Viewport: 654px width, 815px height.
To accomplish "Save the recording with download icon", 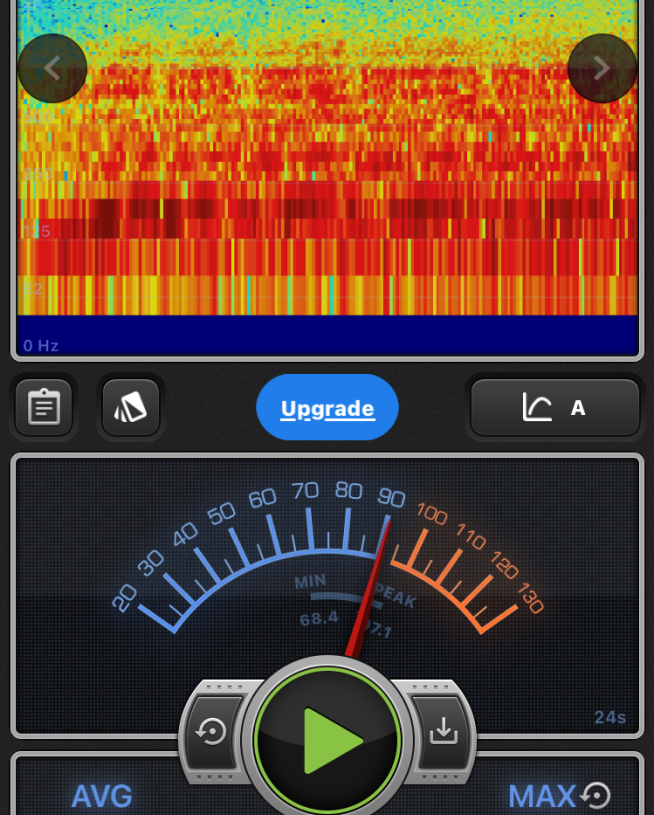I will [442, 732].
